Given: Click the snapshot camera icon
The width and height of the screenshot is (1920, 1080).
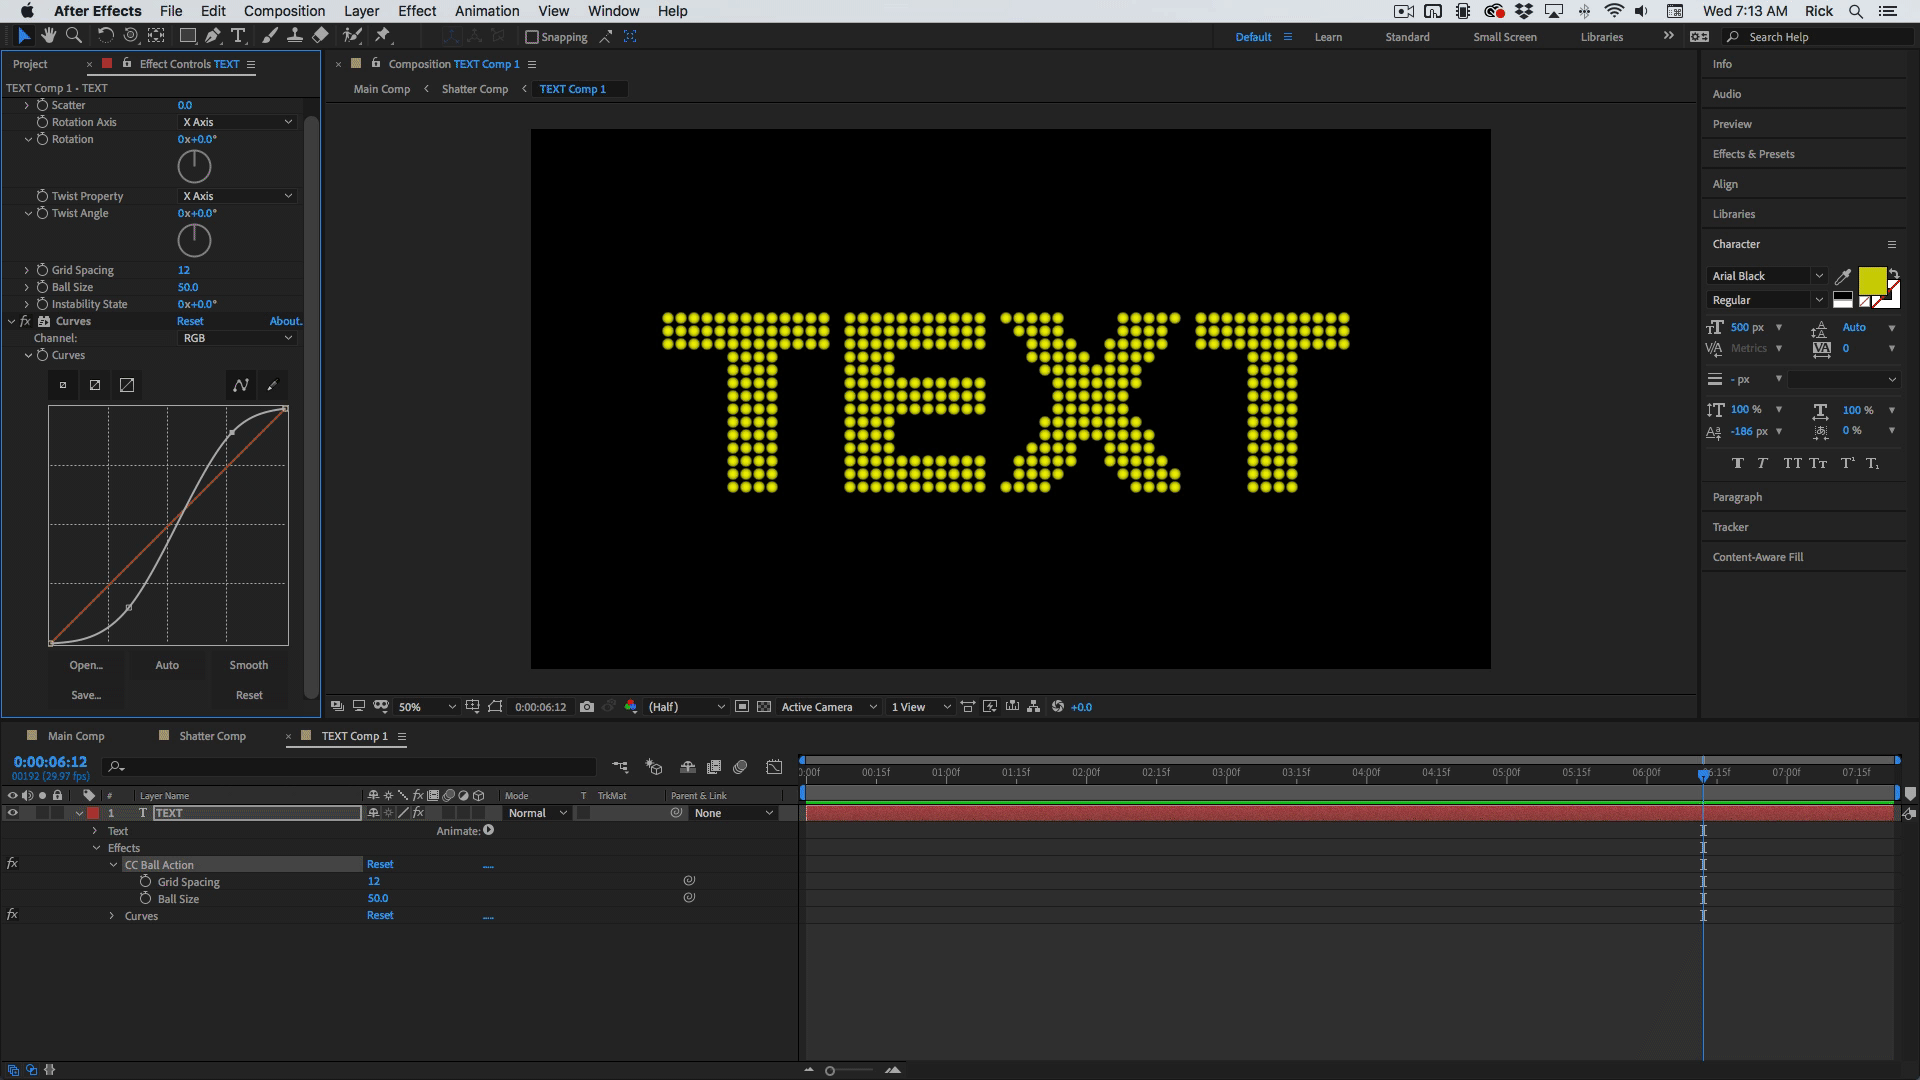Looking at the screenshot, I should point(587,707).
